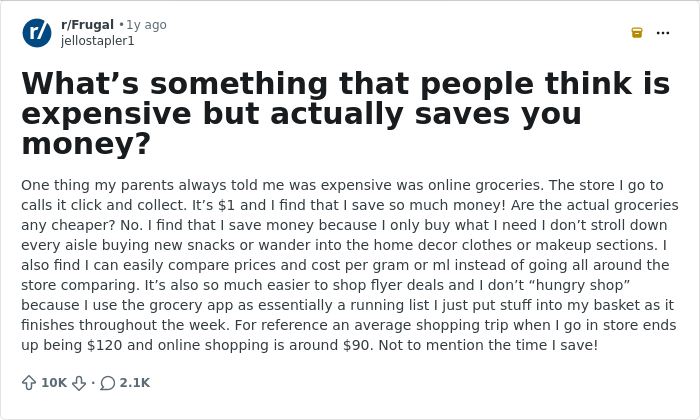This screenshot has width=700, height=420.
Task: Downvote the post with the down arrow
Action: 79,383
